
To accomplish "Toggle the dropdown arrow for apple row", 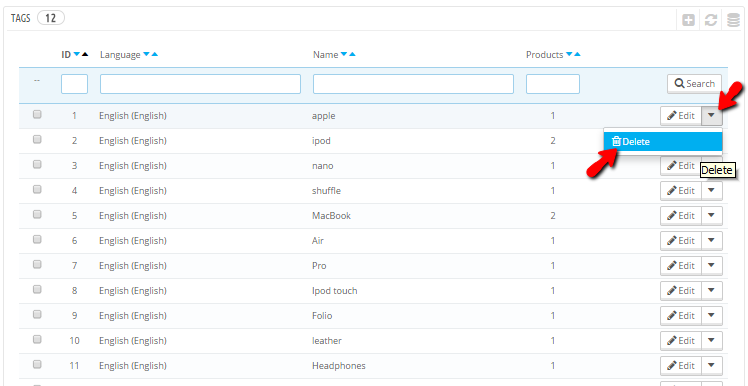I will coord(712,115).
